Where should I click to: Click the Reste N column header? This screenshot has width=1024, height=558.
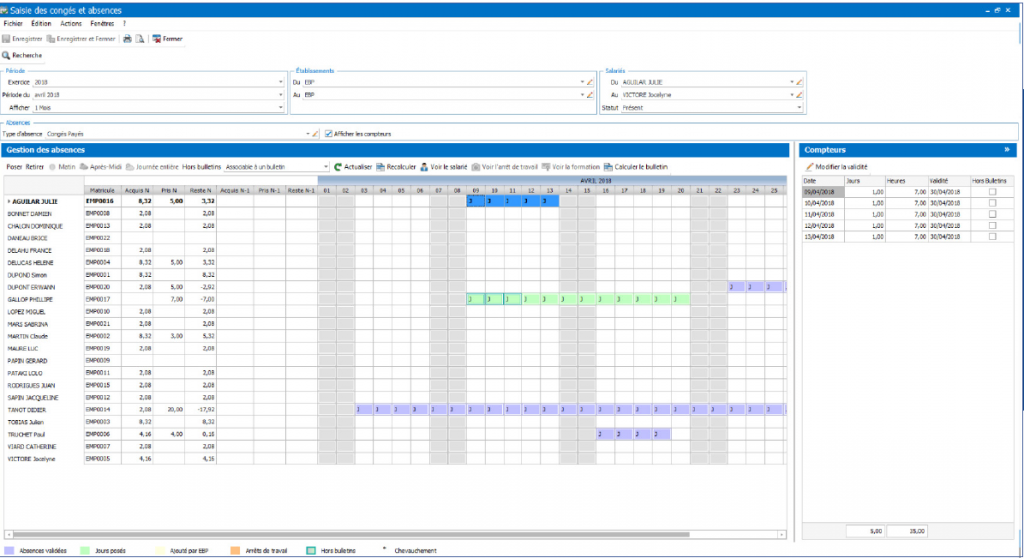click(200, 190)
